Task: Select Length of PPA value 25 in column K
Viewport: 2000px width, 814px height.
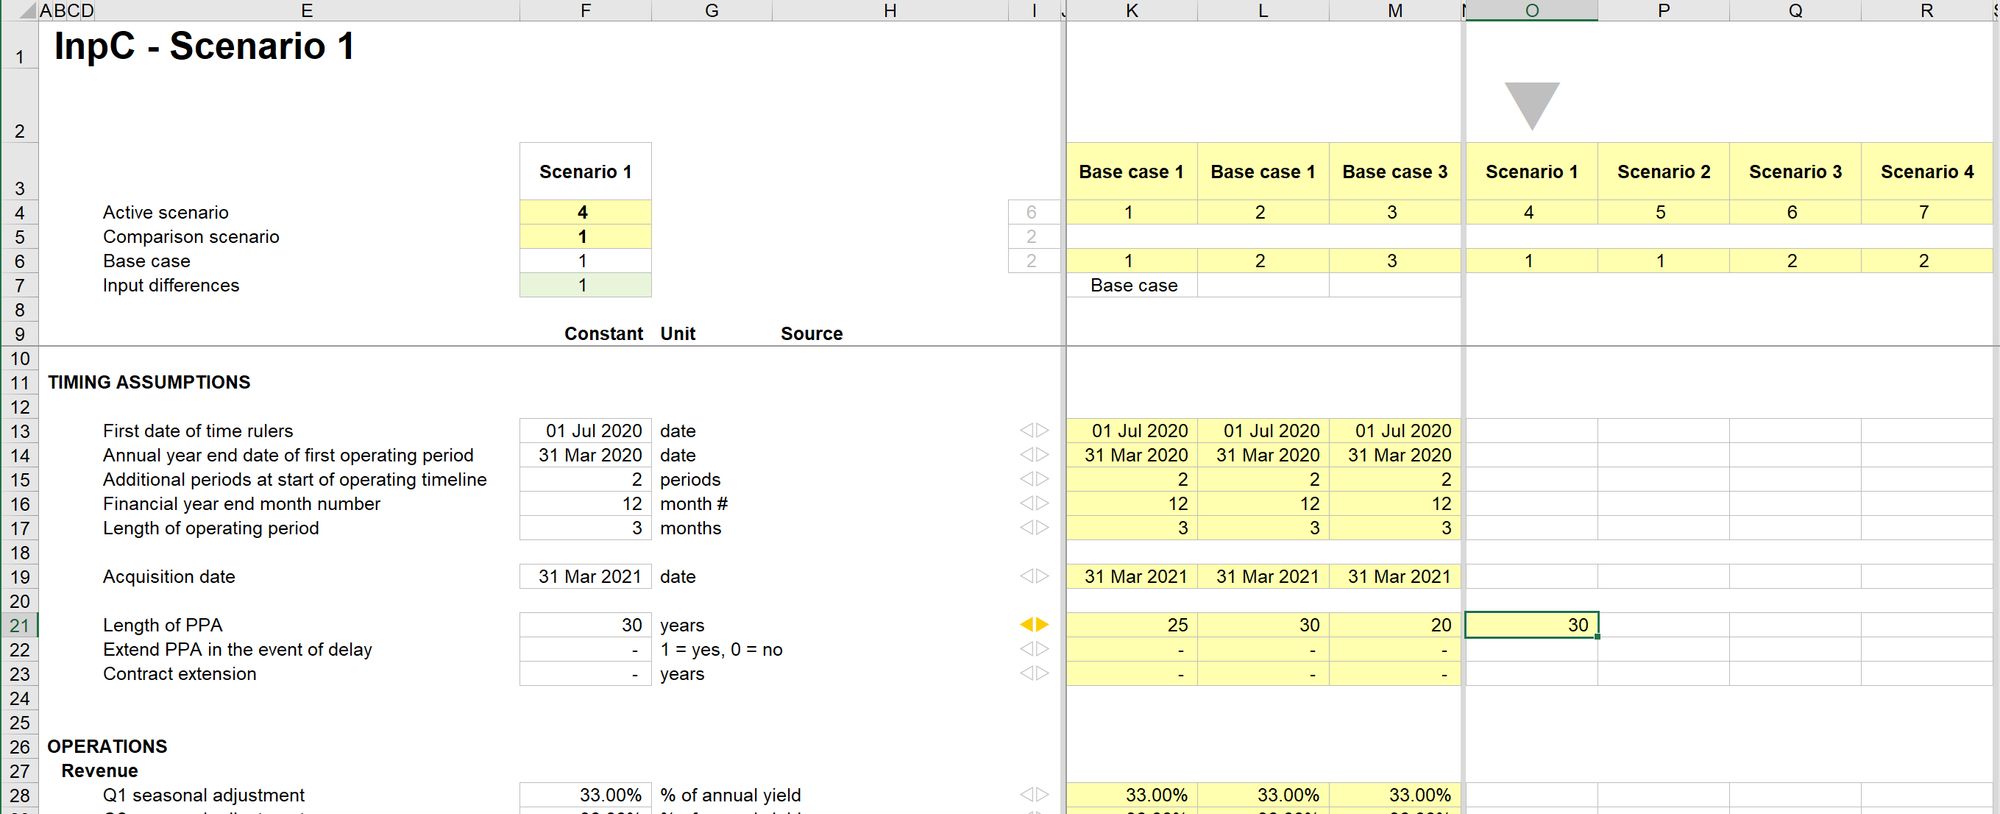Action: [x=1132, y=625]
